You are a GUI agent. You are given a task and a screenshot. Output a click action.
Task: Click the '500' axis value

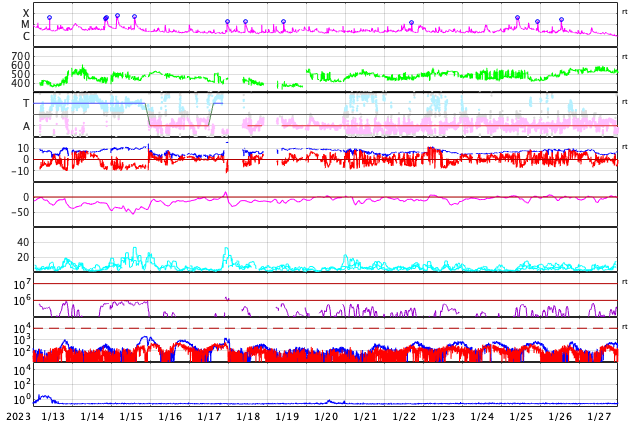tap(21, 74)
